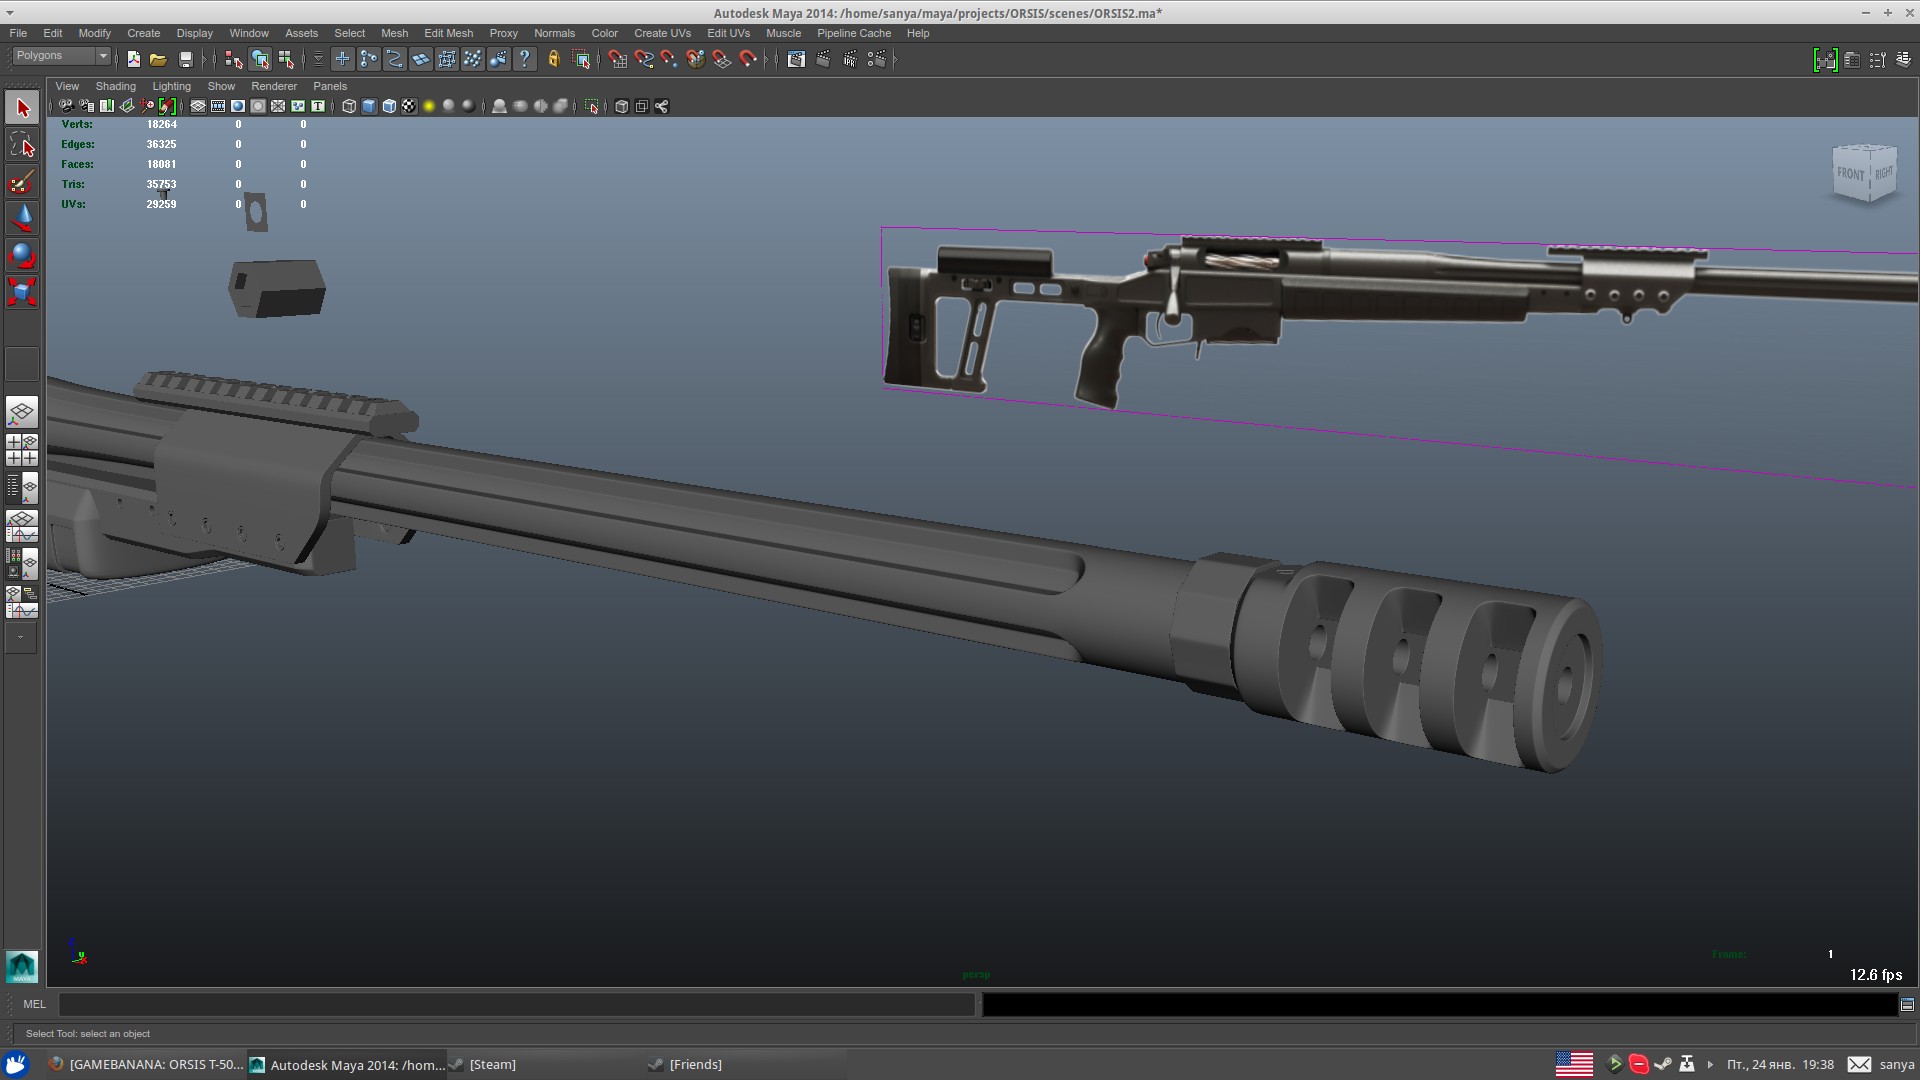This screenshot has height=1080, width=1920.
Task: Activate the Move tool cone icon
Action: (x=22, y=218)
